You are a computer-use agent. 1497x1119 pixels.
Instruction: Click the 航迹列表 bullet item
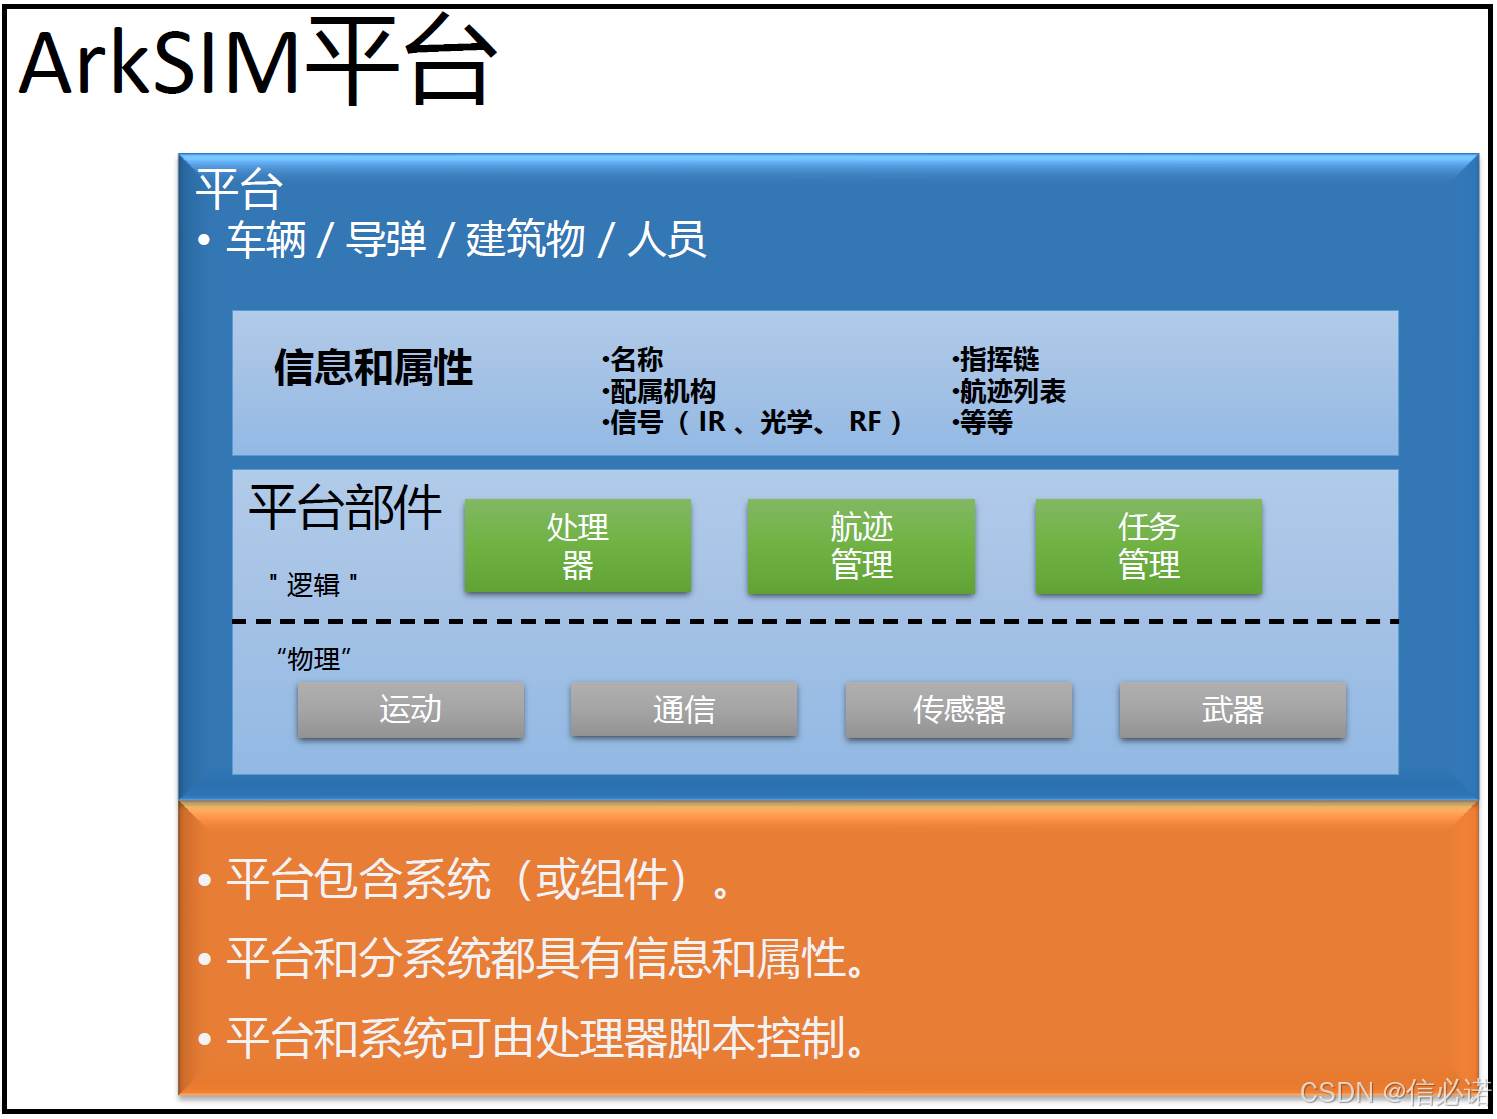(x=1008, y=391)
